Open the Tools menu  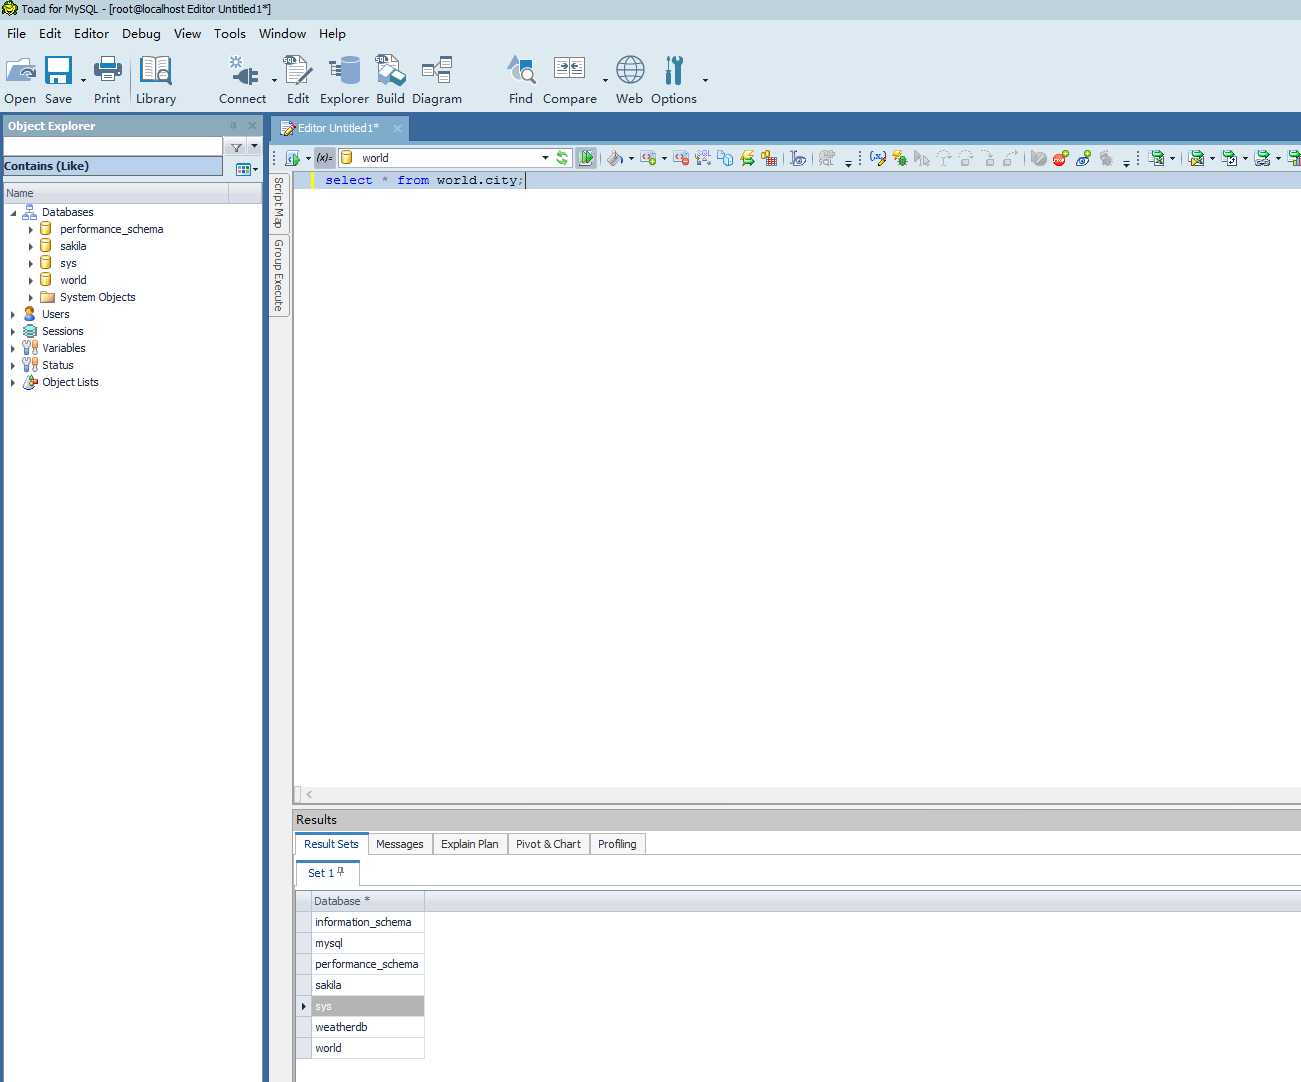(x=229, y=33)
